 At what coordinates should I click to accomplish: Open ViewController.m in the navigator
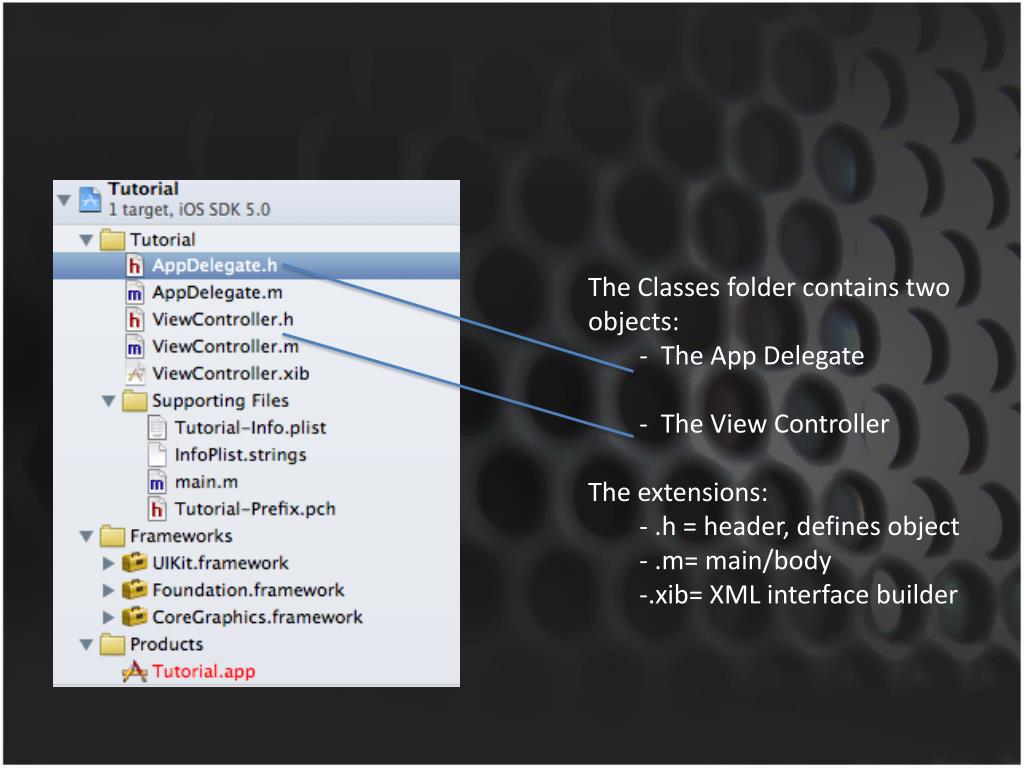coord(225,347)
